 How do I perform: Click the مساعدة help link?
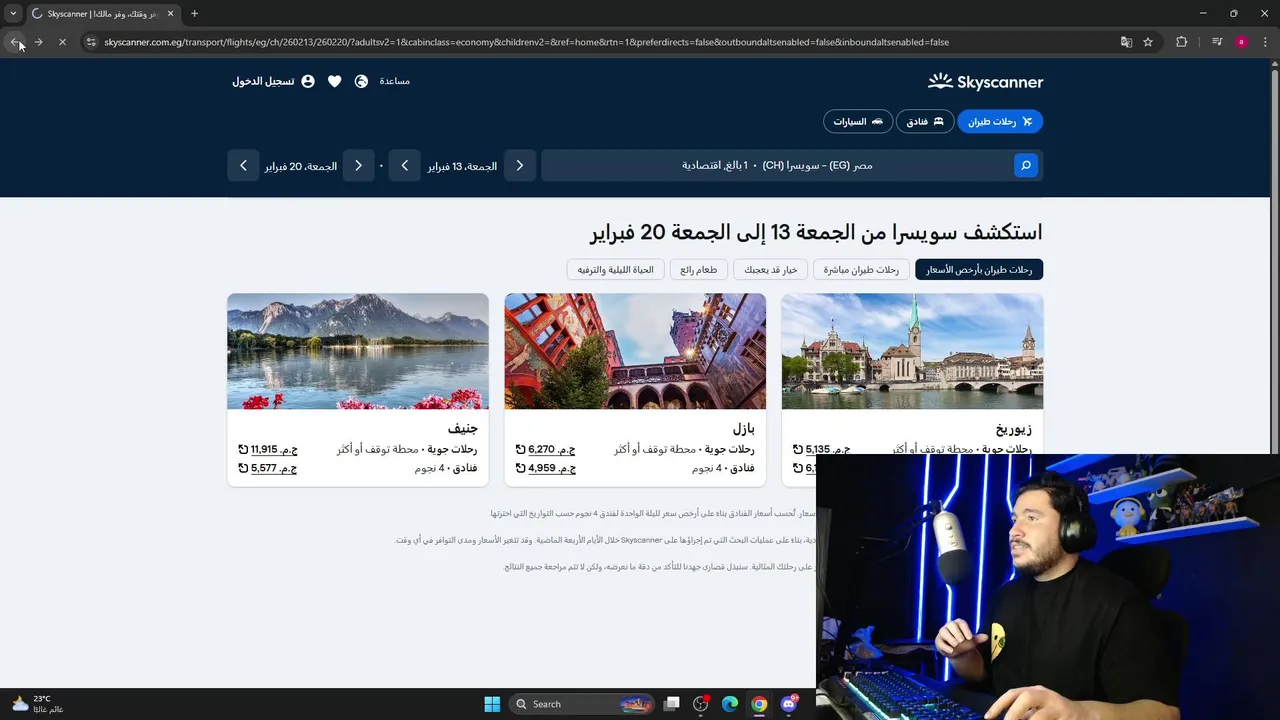pyautogui.click(x=394, y=81)
